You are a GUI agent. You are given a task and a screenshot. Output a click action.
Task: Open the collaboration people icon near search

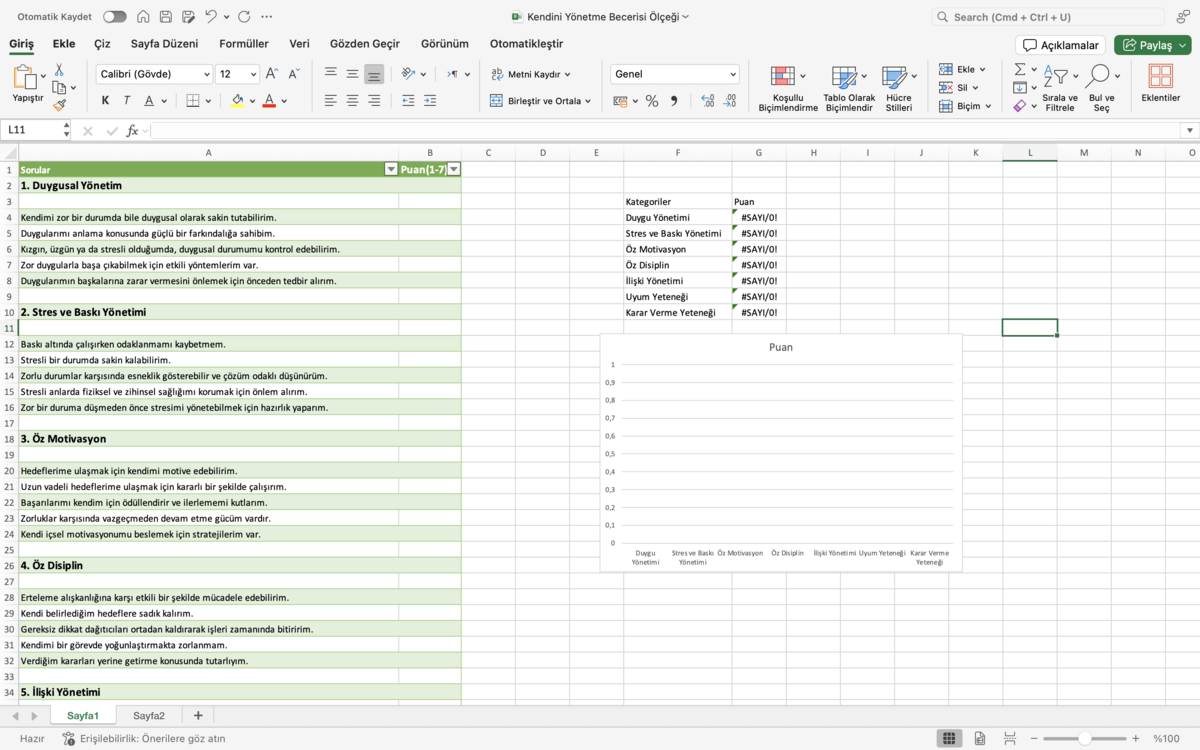[x=1183, y=17]
